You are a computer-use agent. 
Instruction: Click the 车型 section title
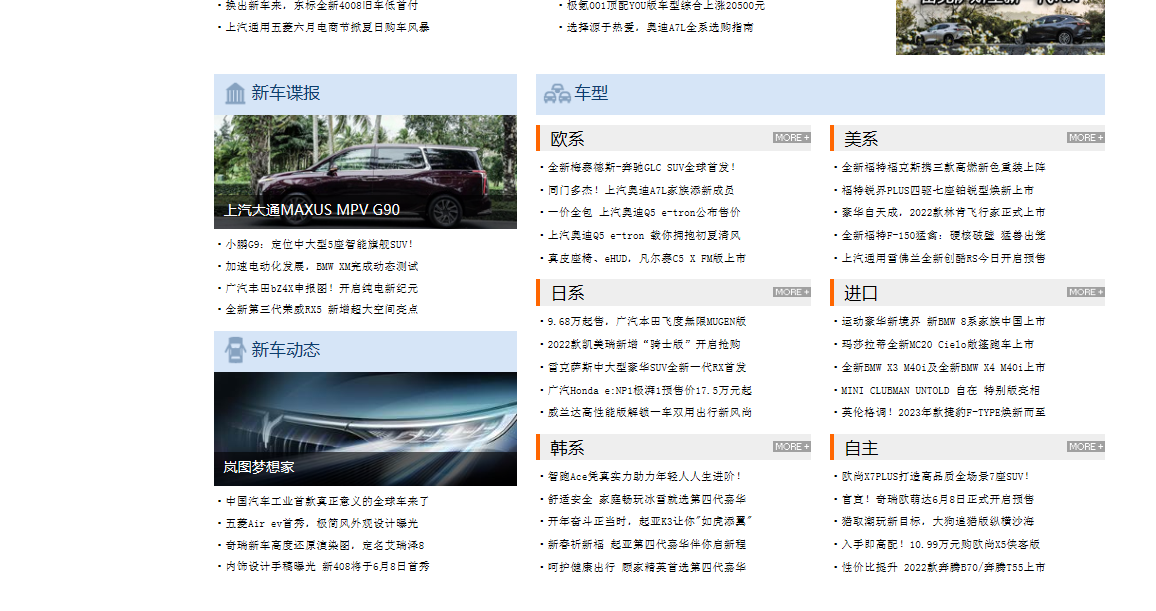[x=591, y=93]
